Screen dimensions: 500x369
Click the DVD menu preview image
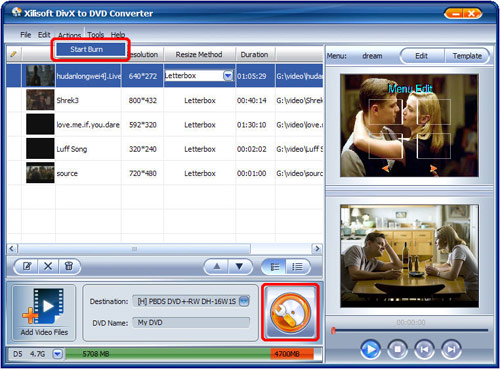(409, 125)
